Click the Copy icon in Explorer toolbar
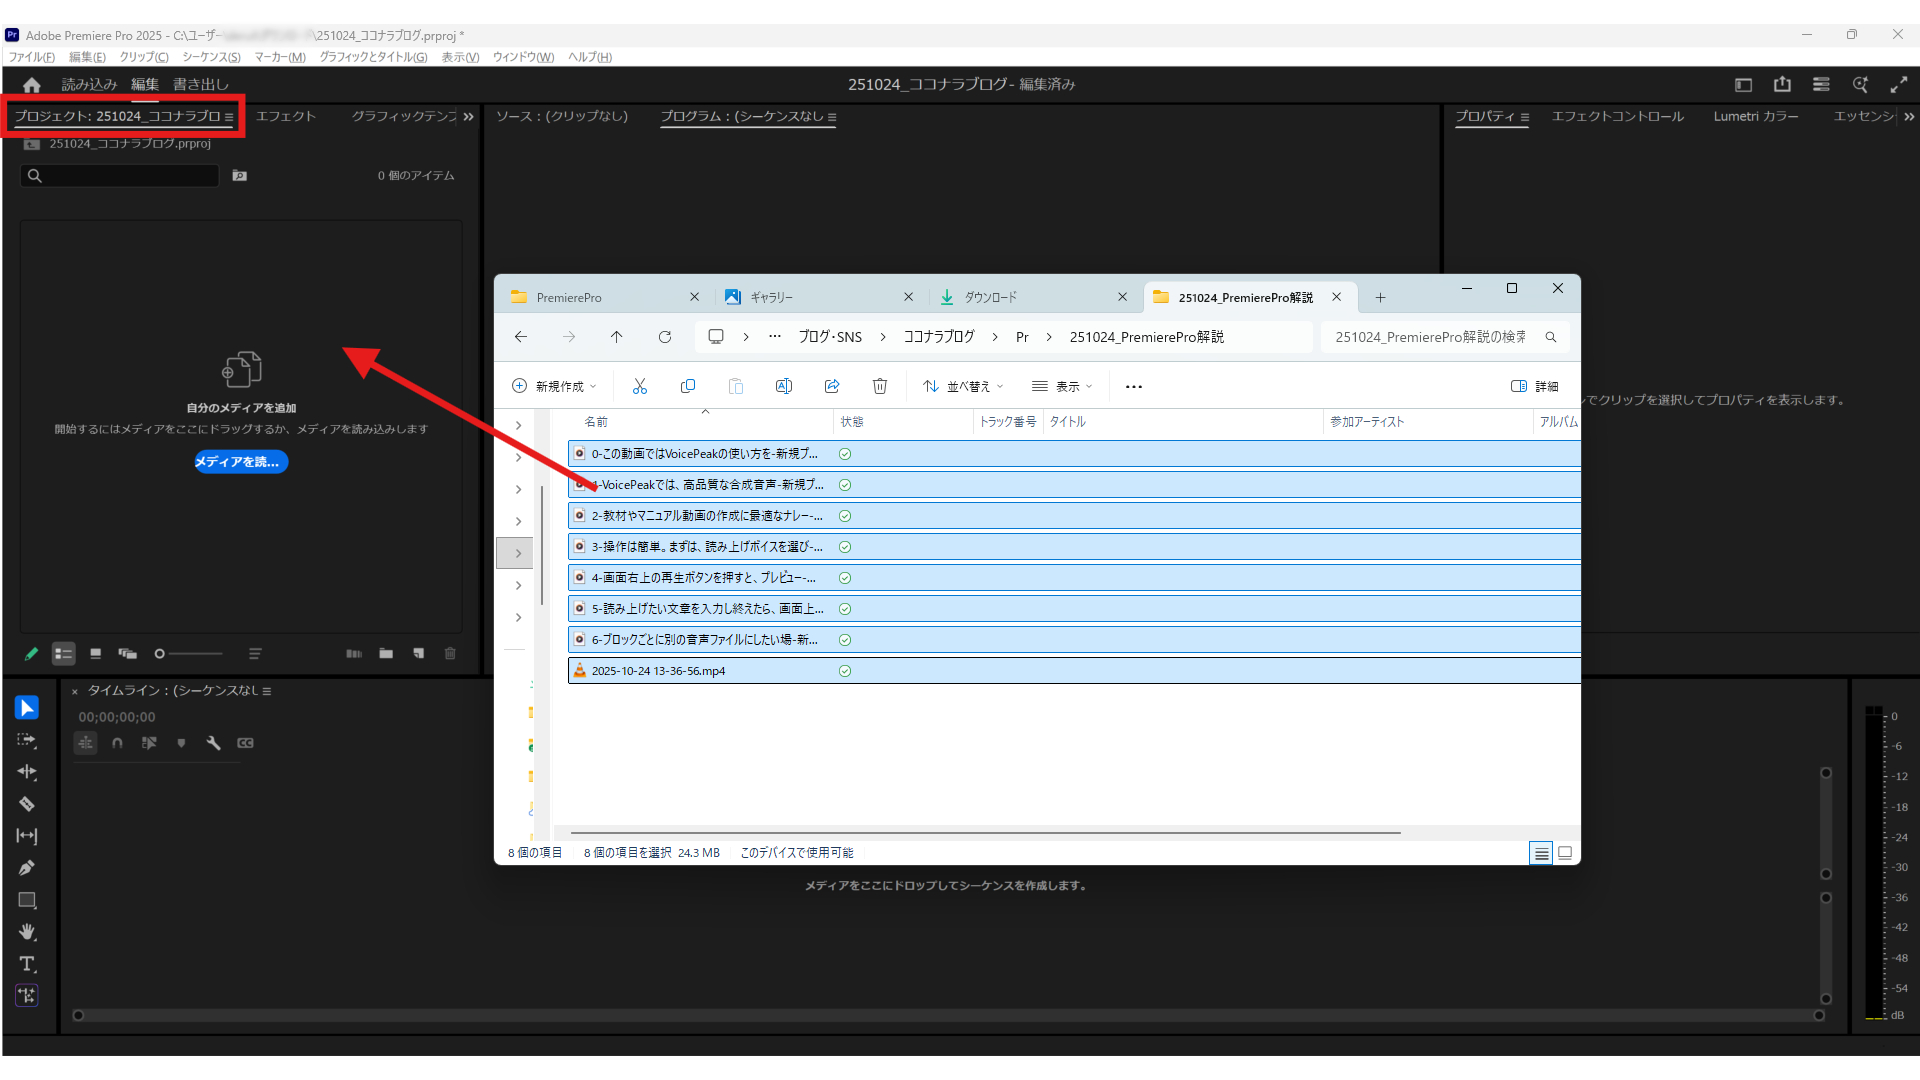 (688, 386)
